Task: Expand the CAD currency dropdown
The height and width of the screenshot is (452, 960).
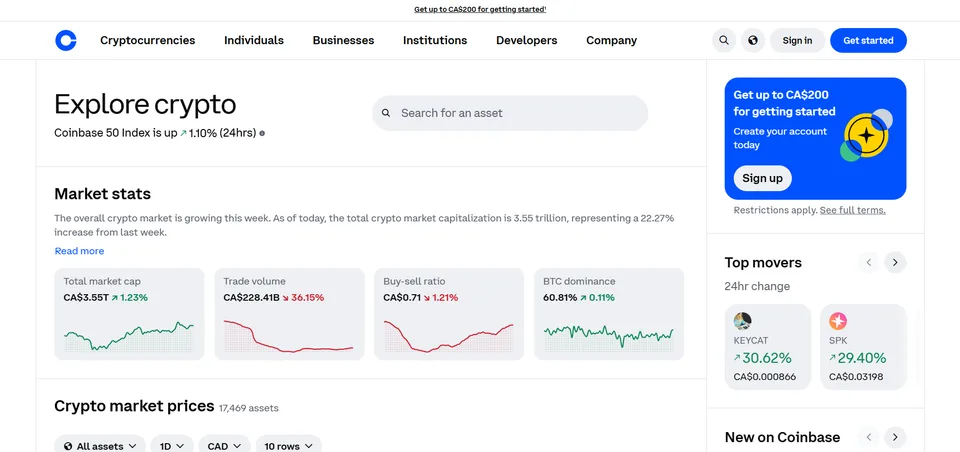Action: click(225, 446)
